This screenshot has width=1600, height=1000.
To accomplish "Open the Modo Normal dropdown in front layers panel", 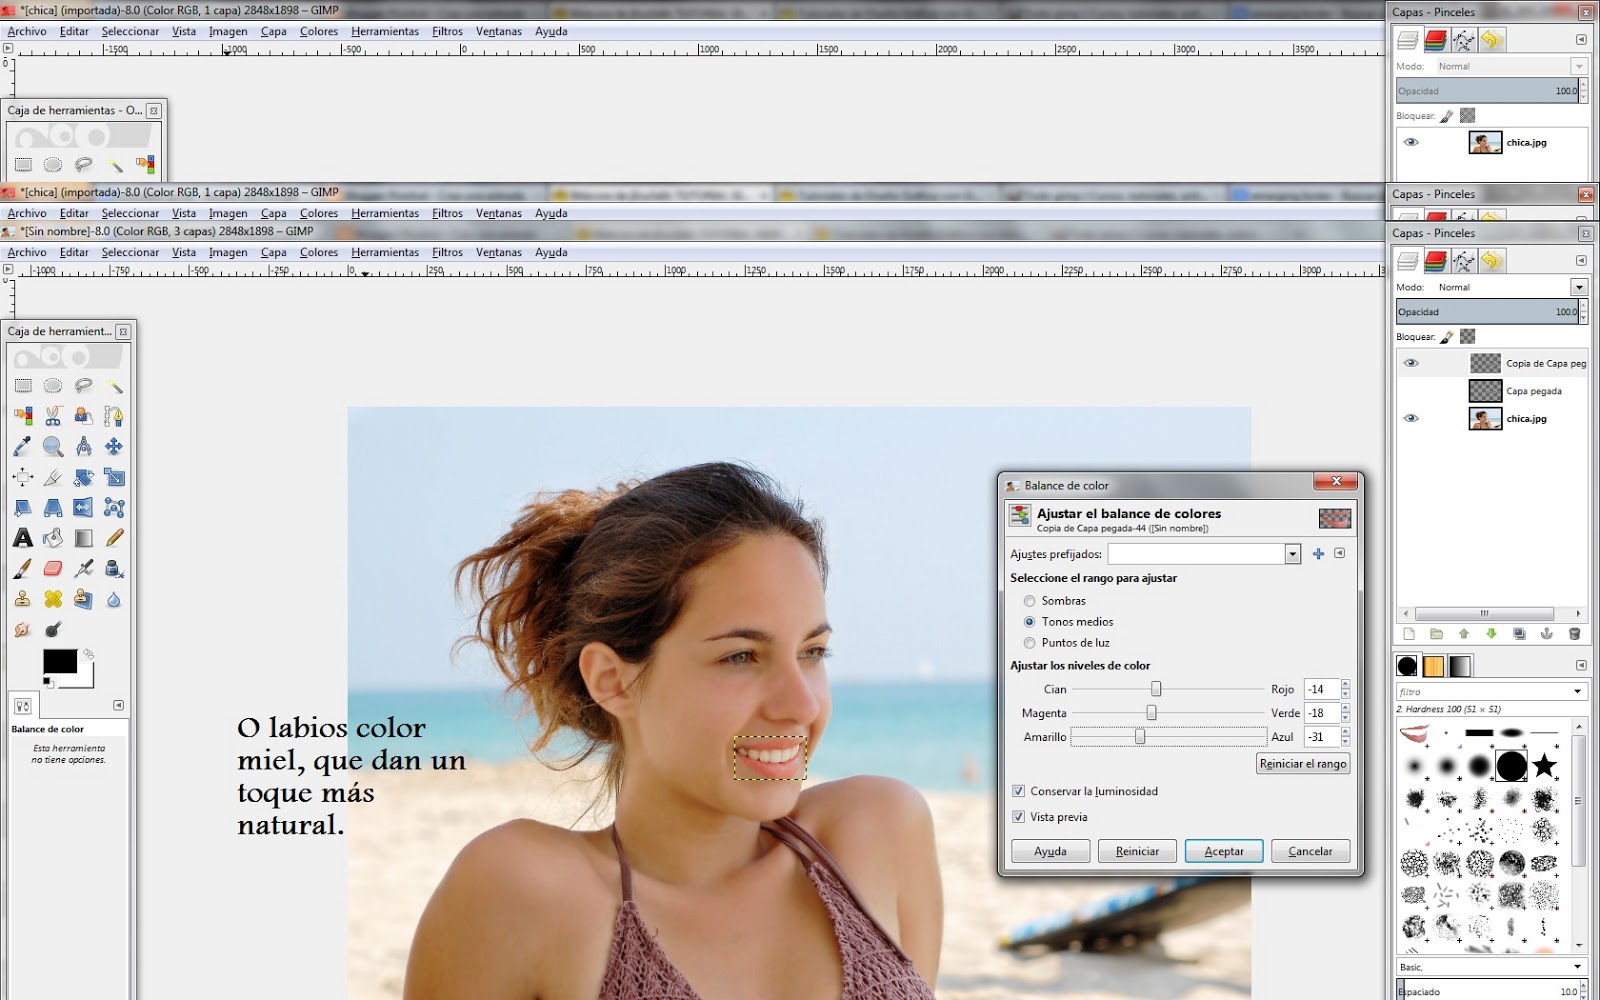I will 1579,287.
